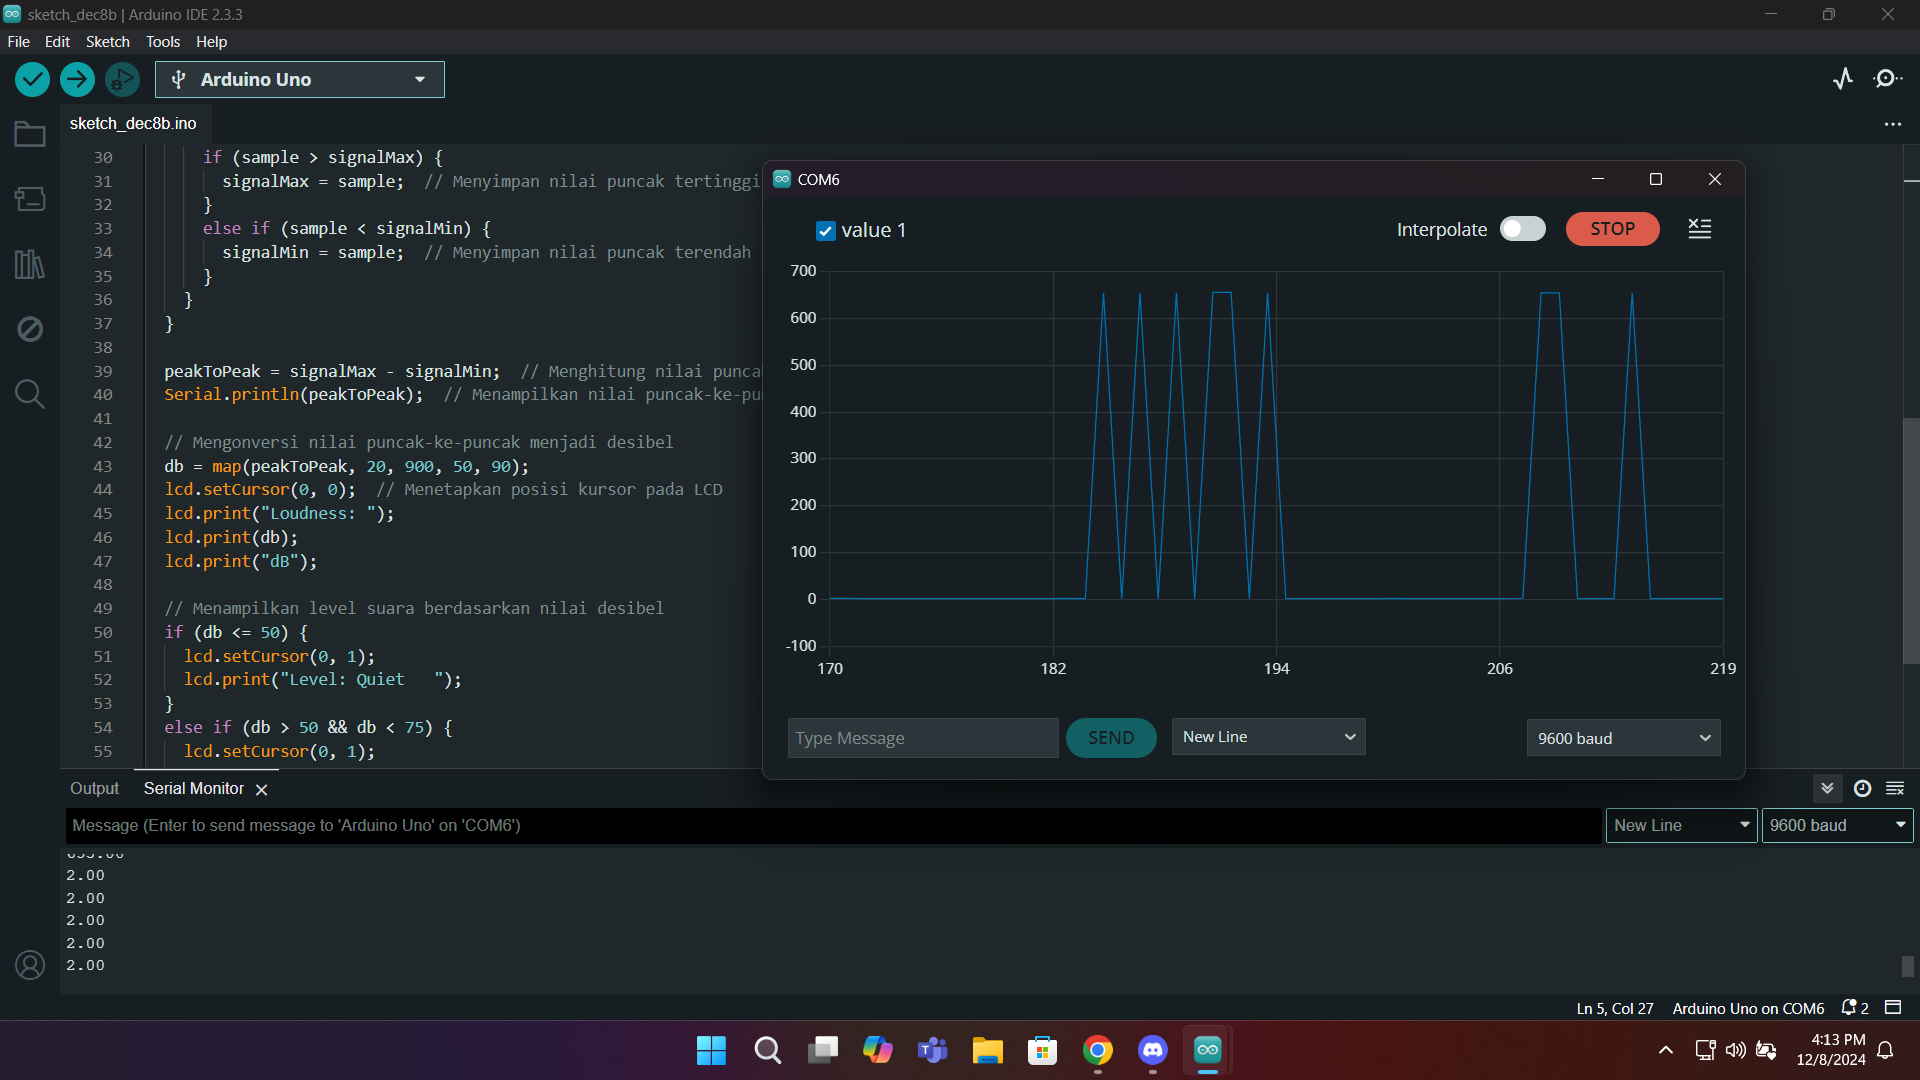The width and height of the screenshot is (1920, 1080).
Task: Switch to the Output tab
Action: [x=94, y=788]
